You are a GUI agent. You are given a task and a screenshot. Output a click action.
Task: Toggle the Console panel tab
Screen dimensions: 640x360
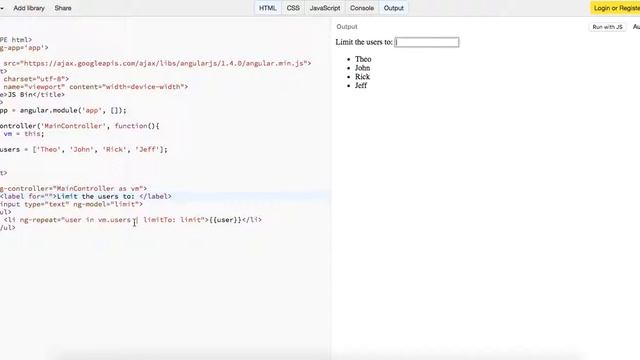tap(362, 8)
